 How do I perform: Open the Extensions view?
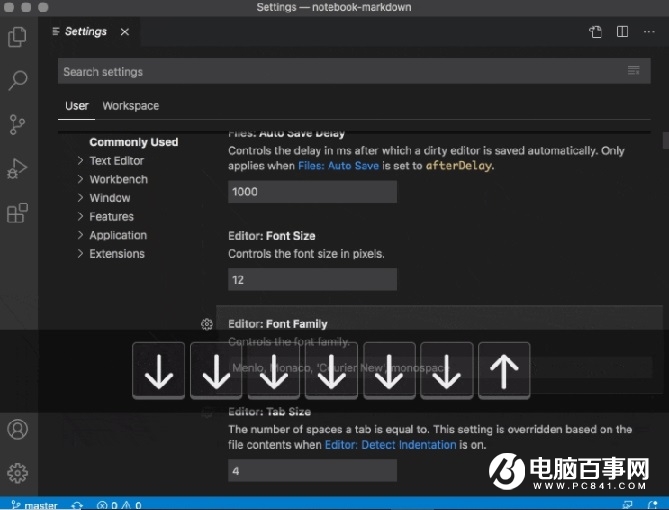click(x=17, y=213)
